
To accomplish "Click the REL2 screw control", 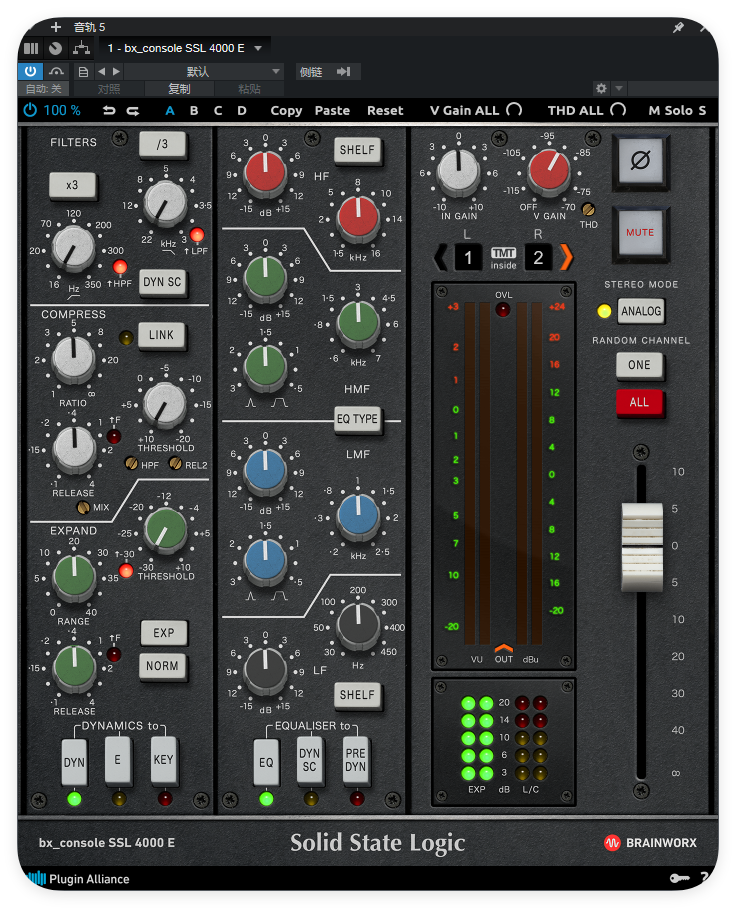I will click(x=175, y=463).
